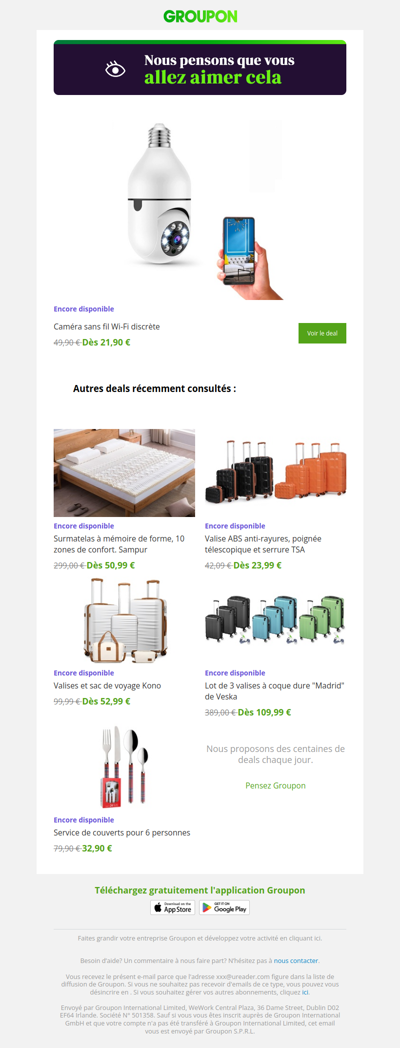400x1048 pixels.
Task: Open 'Valises et sac de voyage Kono'
Action: [107, 686]
